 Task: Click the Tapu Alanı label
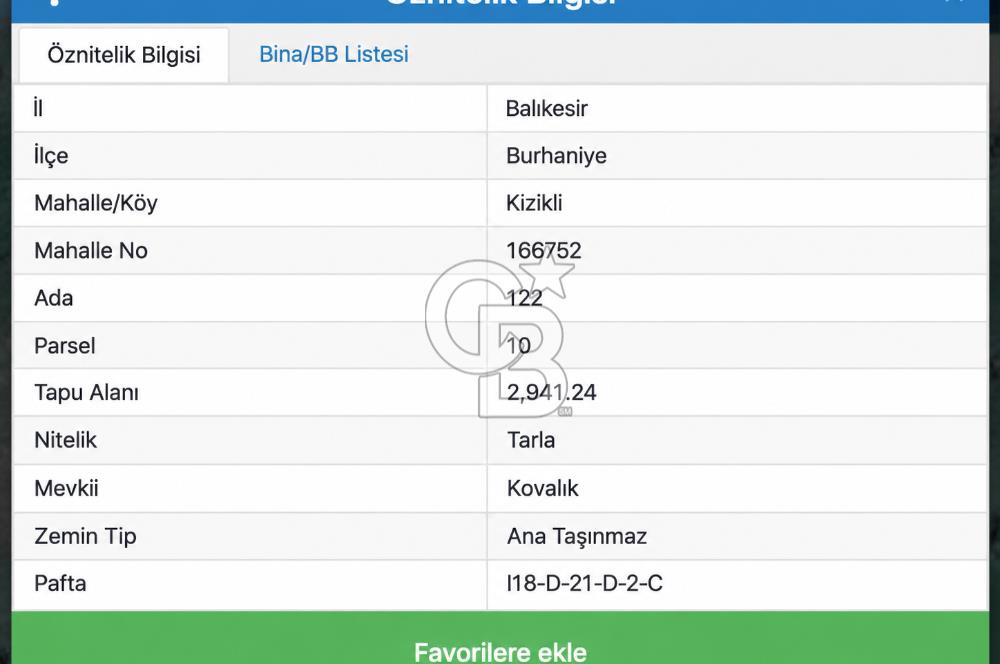pos(86,392)
